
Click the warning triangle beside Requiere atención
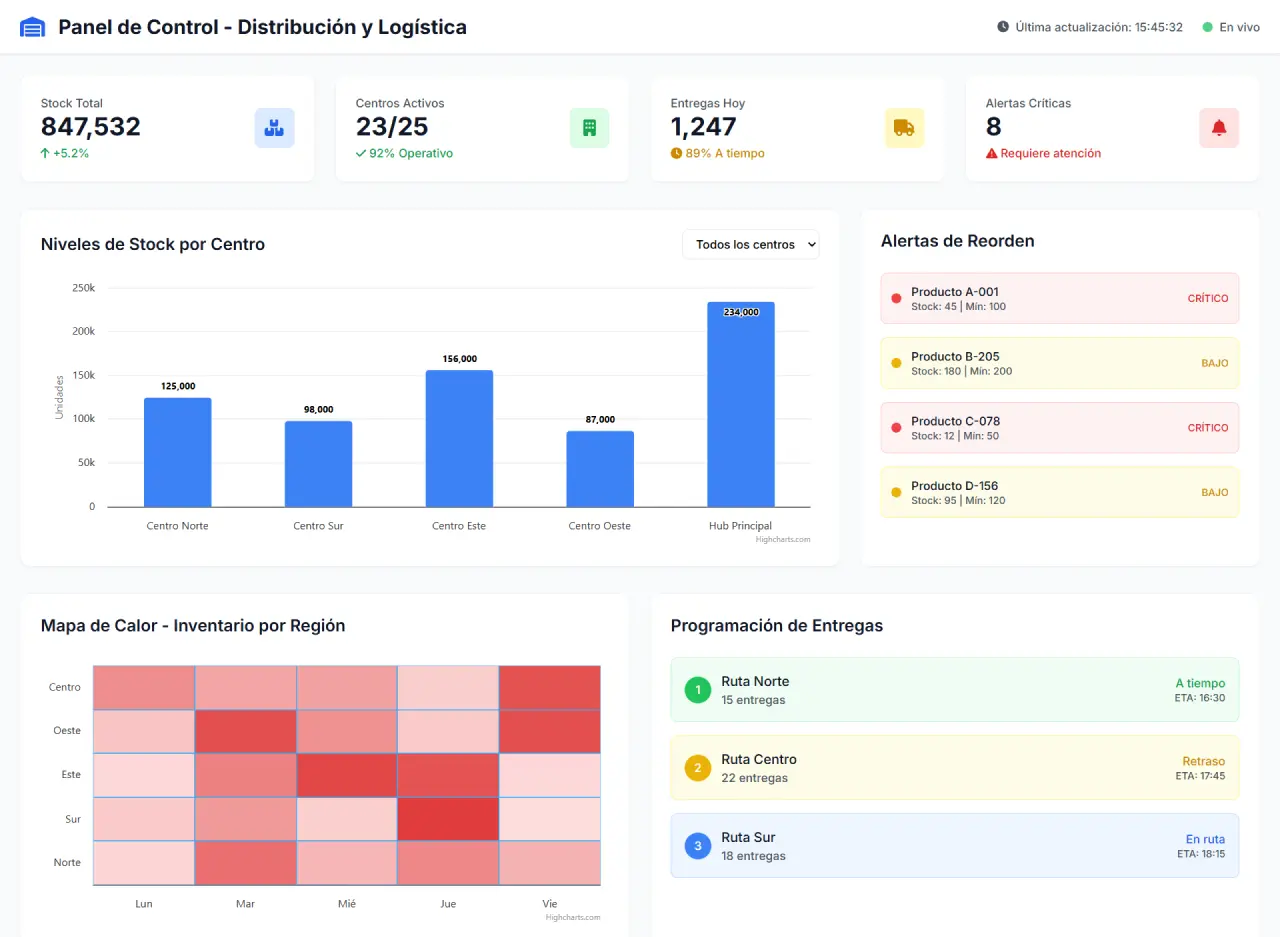pos(992,153)
